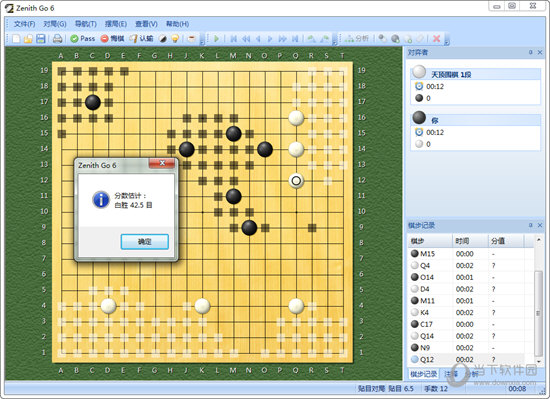
Task: Click the move list scrollbar thumb
Action: (x=539, y=313)
